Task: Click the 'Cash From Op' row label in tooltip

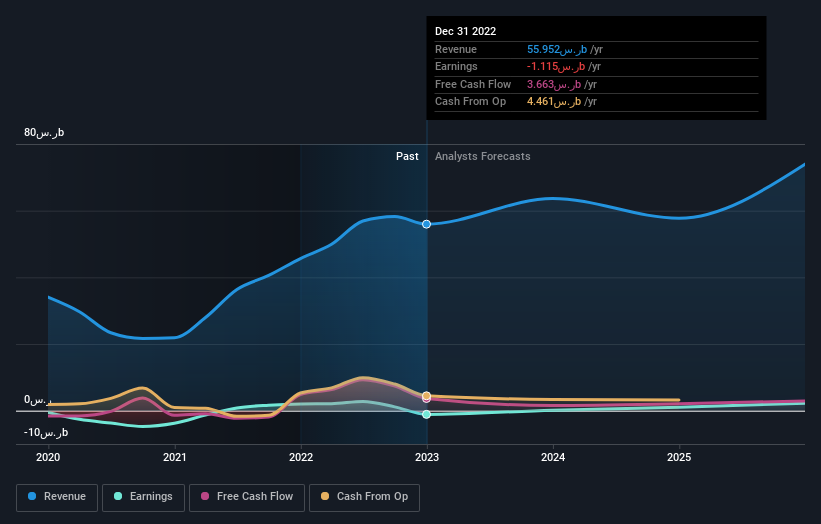Action: click(x=471, y=102)
